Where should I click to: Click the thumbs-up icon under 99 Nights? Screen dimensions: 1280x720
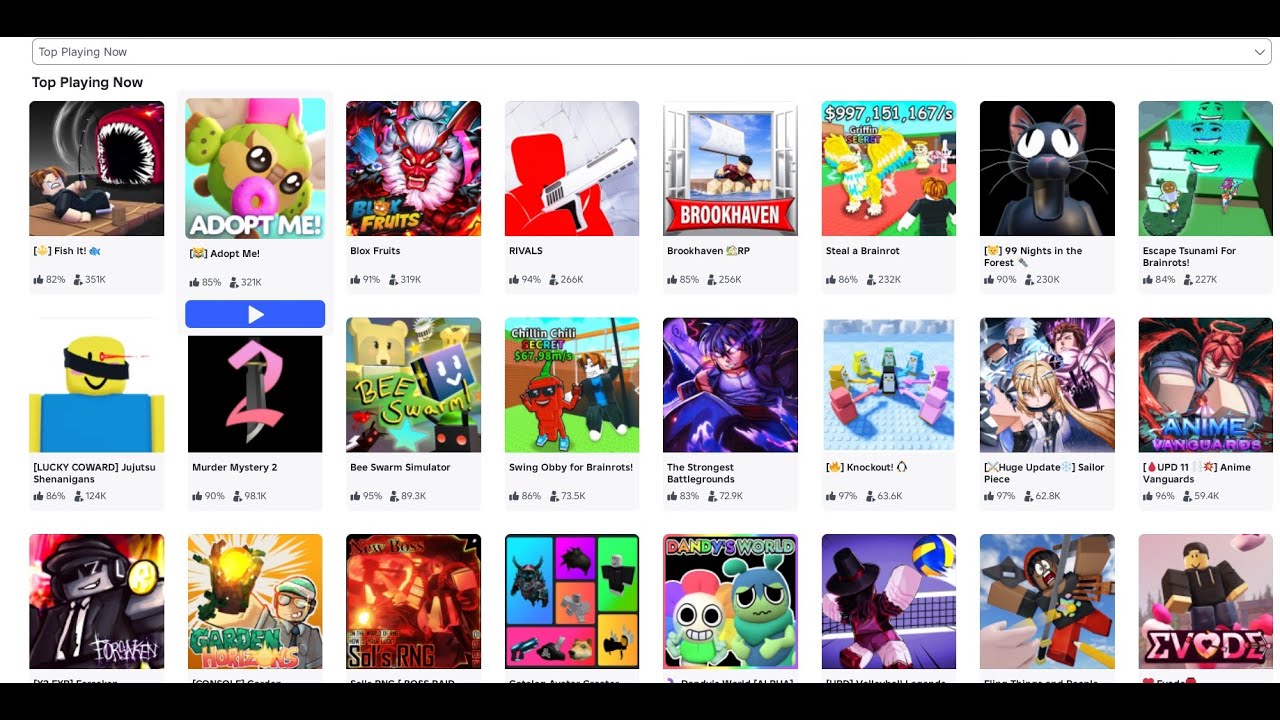point(989,280)
